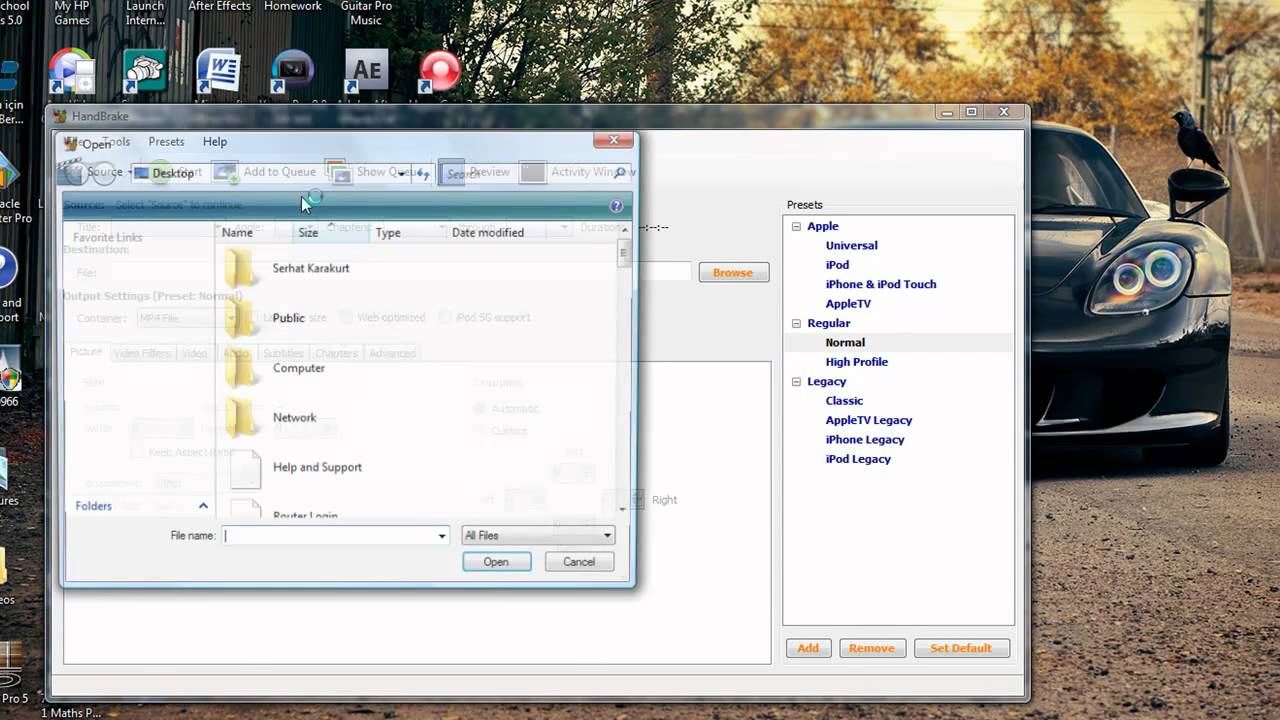
Task: Open the Microsoft Word desktop shortcut
Action: (x=218, y=73)
